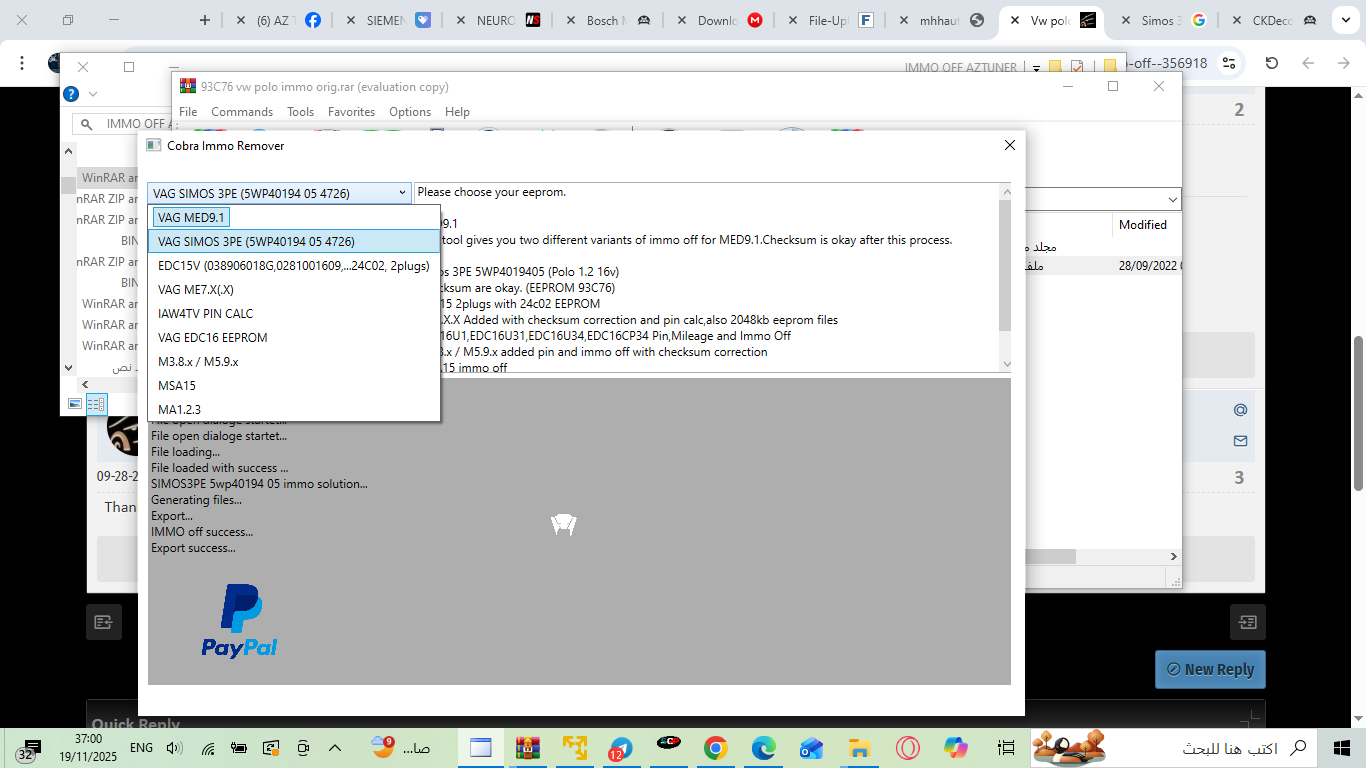Click New Reply button on the forum
The image size is (1366, 768).
point(1210,669)
